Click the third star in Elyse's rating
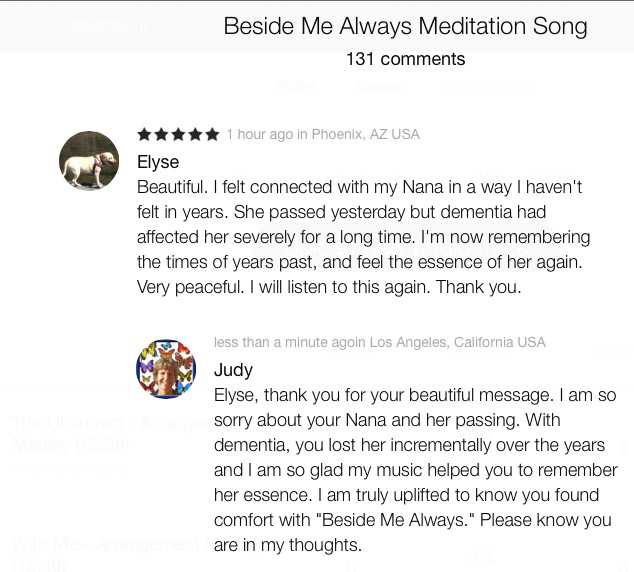The image size is (634, 572). [x=178, y=134]
